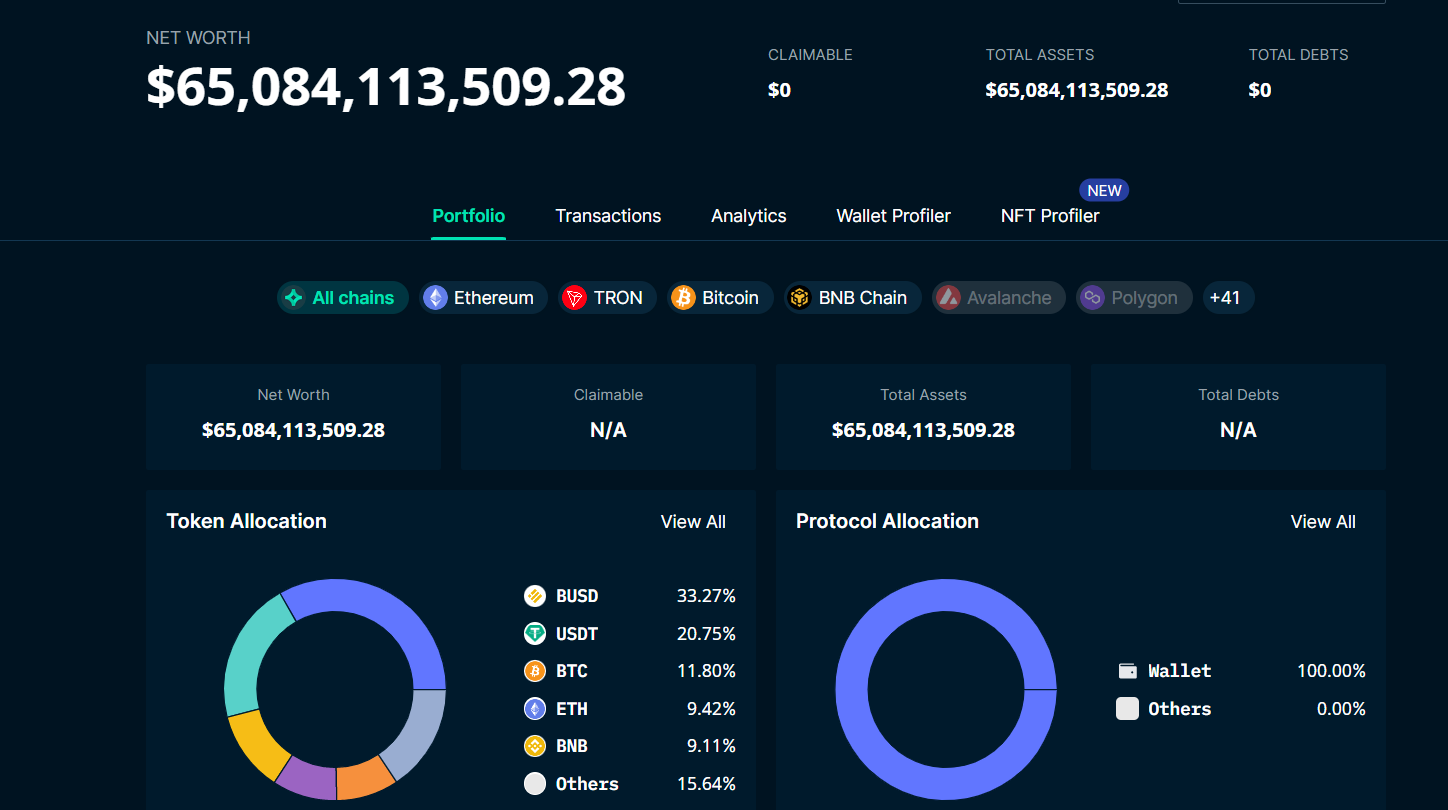1448x810 pixels.
Task: Open the Analytics tab
Action: [x=749, y=216]
